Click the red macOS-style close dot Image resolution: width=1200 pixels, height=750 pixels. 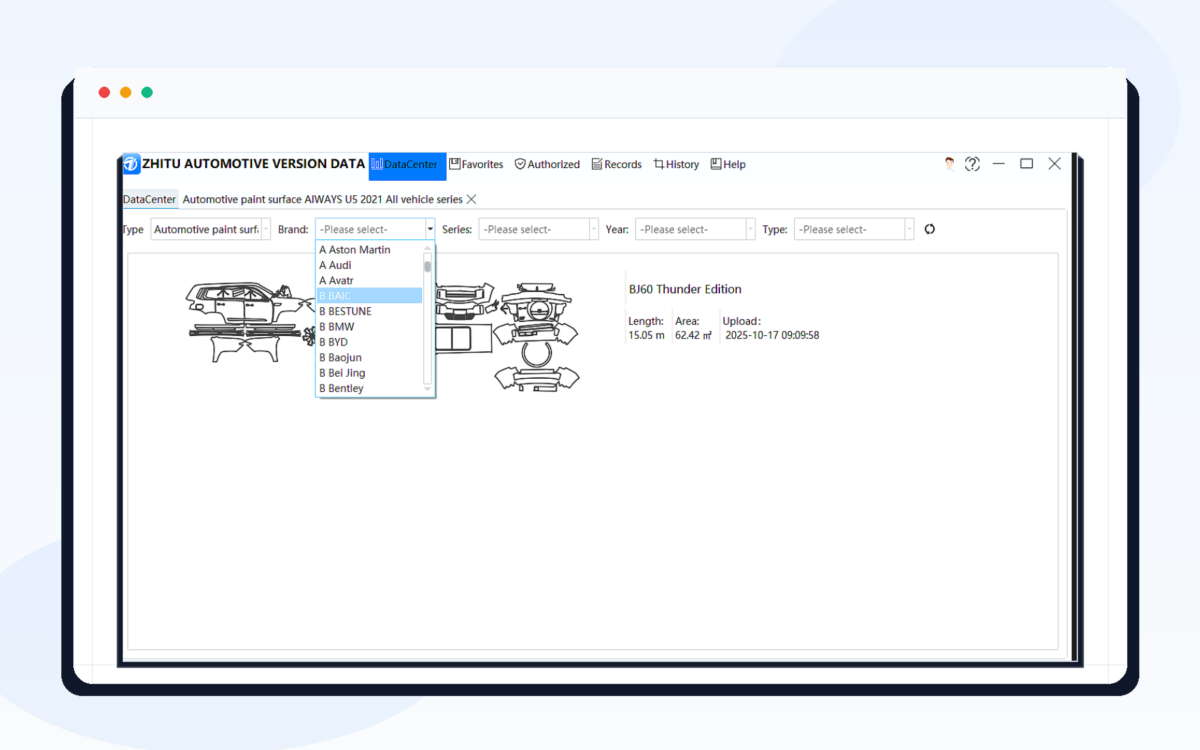pyautogui.click(x=104, y=92)
